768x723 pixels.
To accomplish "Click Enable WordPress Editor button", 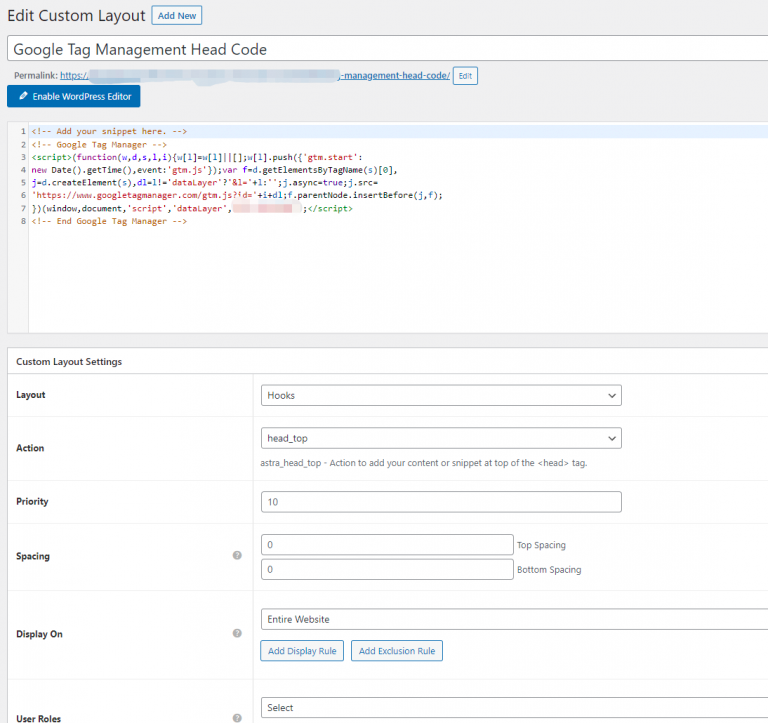I will click(x=73, y=96).
